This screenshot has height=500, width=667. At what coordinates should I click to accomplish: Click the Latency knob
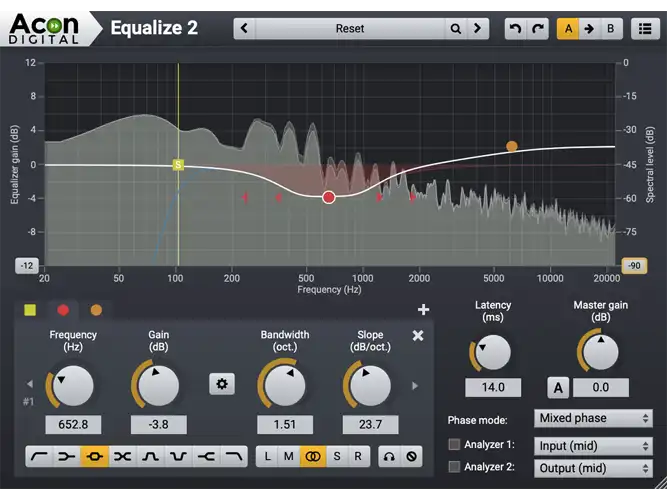[493, 353]
